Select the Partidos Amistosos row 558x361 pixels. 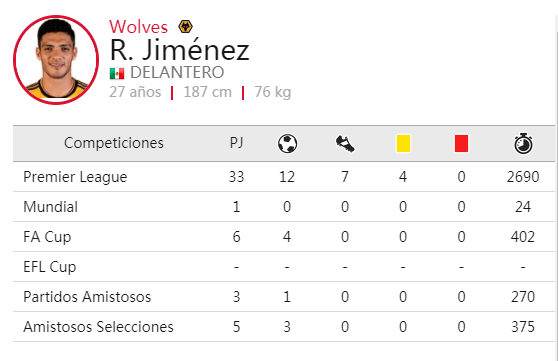[x=284, y=297]
